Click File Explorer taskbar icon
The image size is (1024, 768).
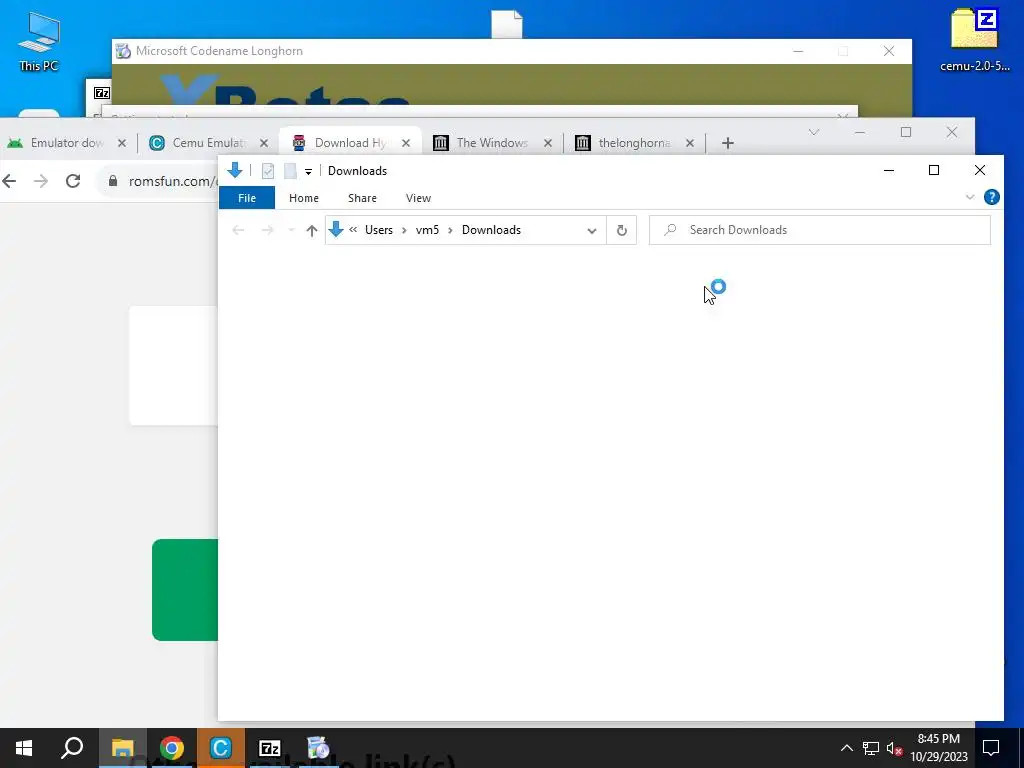coord(122,748)
